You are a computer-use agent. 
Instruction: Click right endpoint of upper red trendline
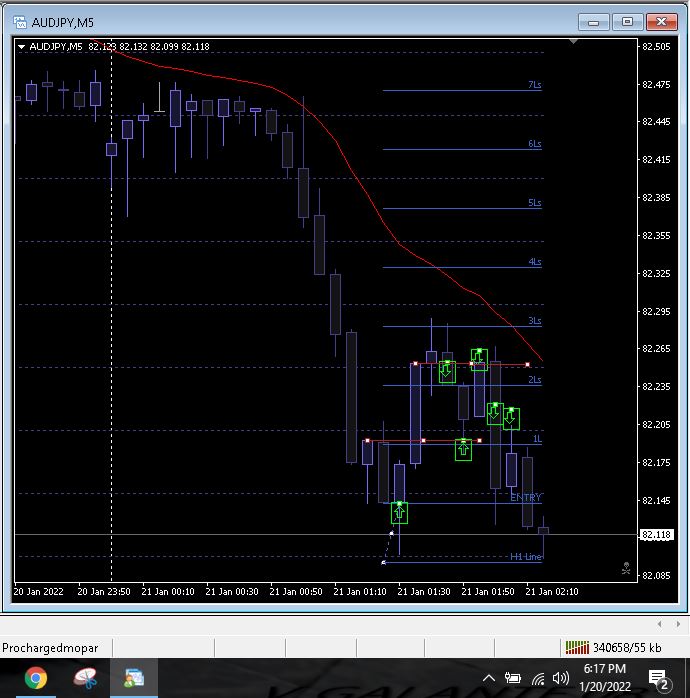(528, 365)
